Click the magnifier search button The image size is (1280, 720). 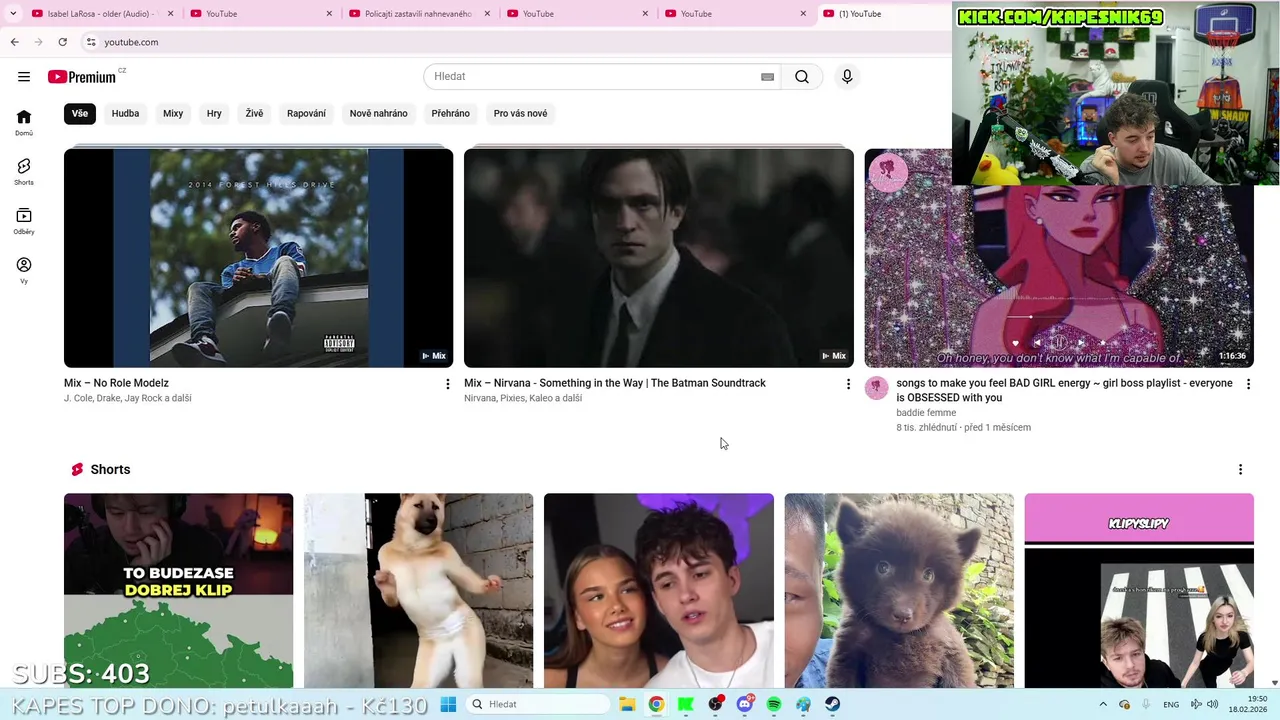pos(802,77)
